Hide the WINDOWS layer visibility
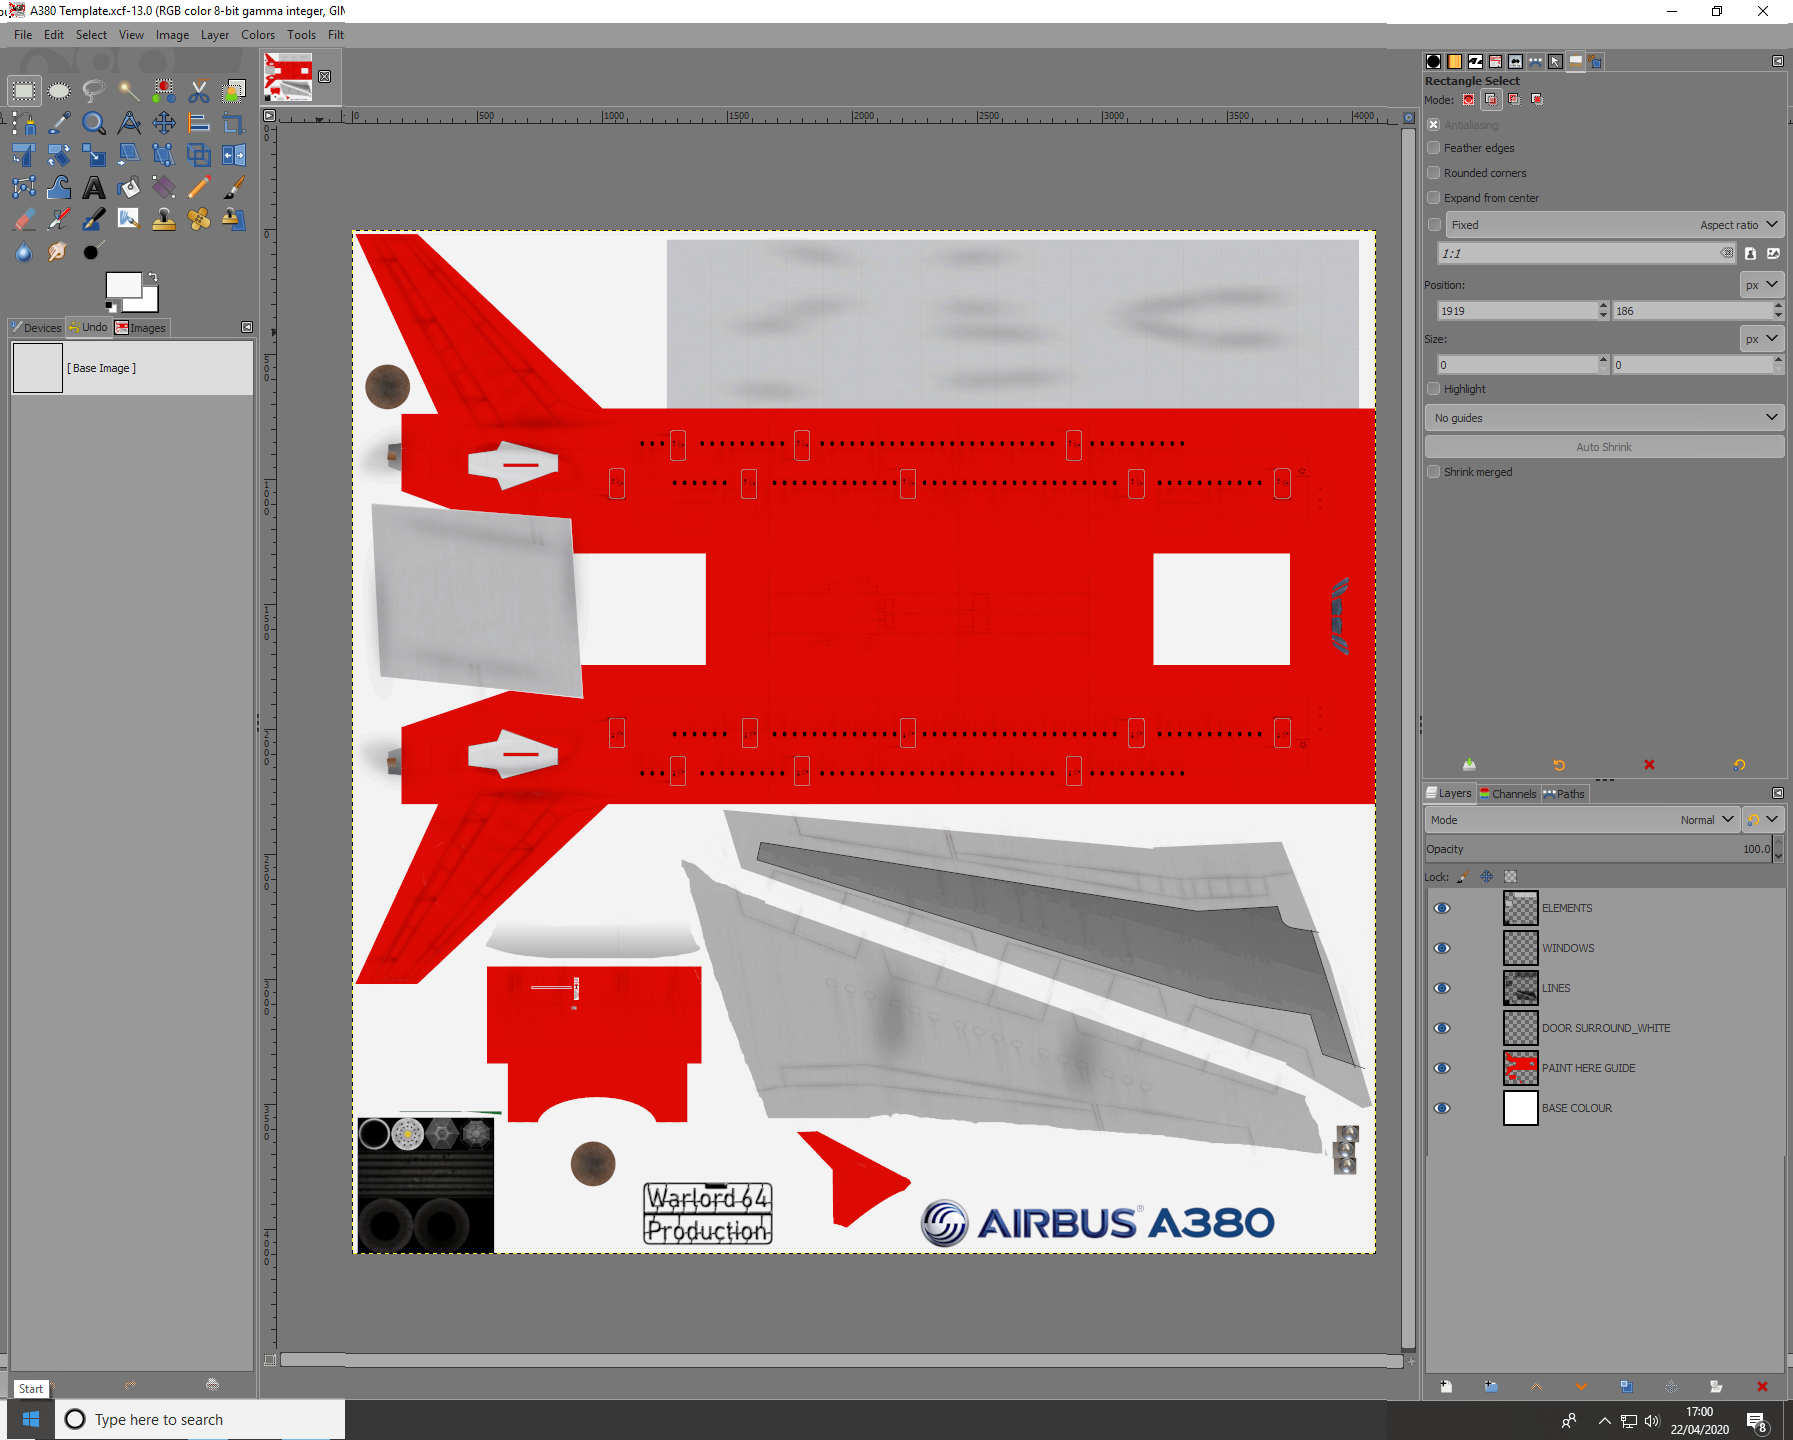1793x1440 pixels. pos(1442,948)
